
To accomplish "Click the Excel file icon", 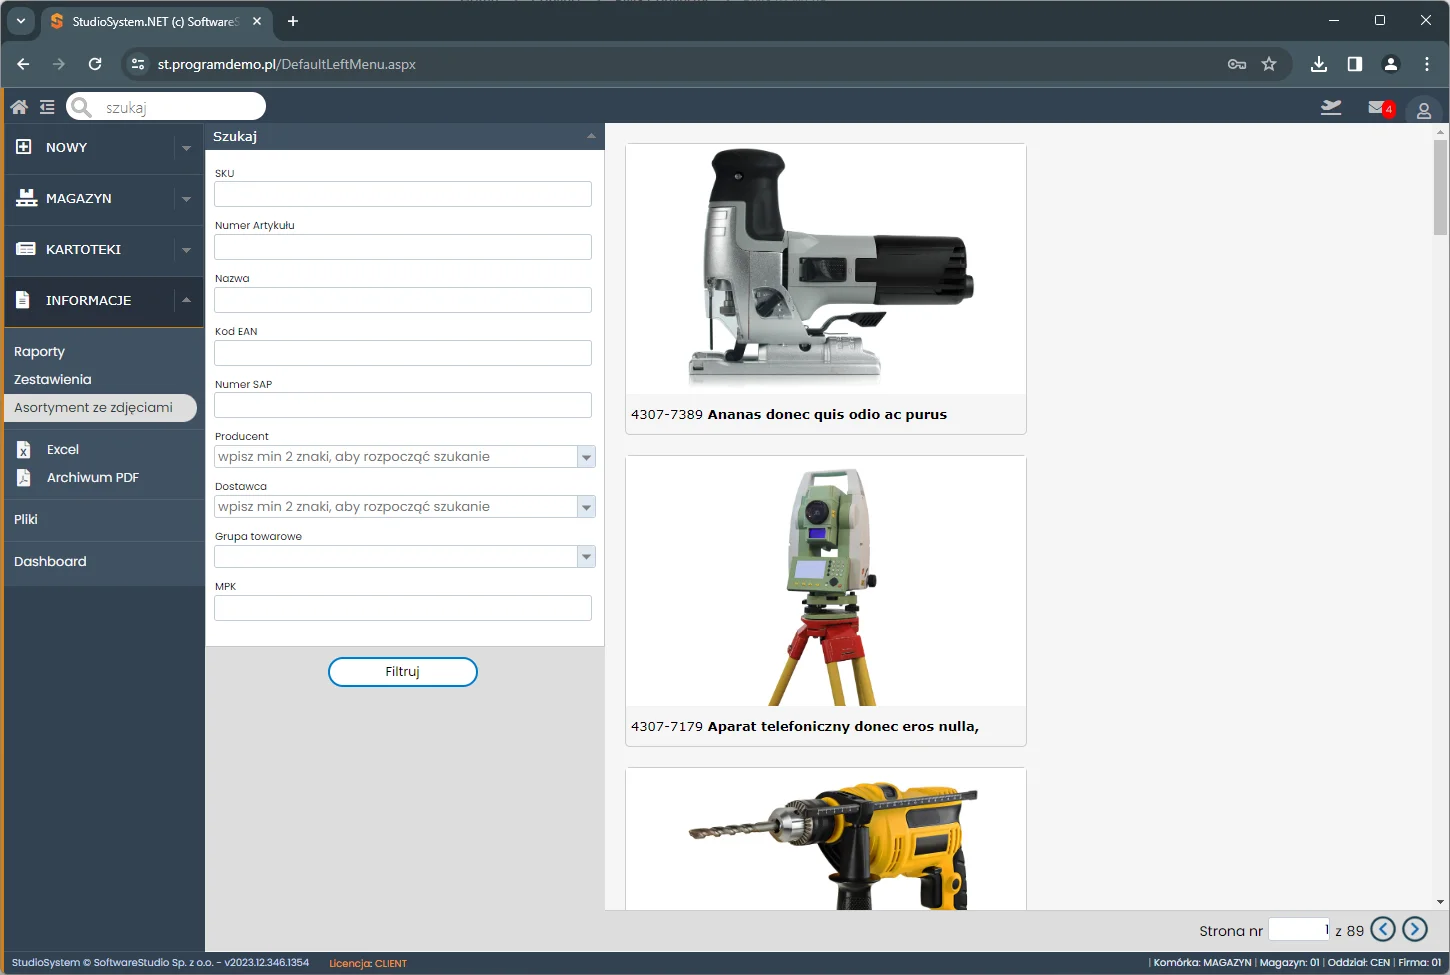I will [24, 450].
